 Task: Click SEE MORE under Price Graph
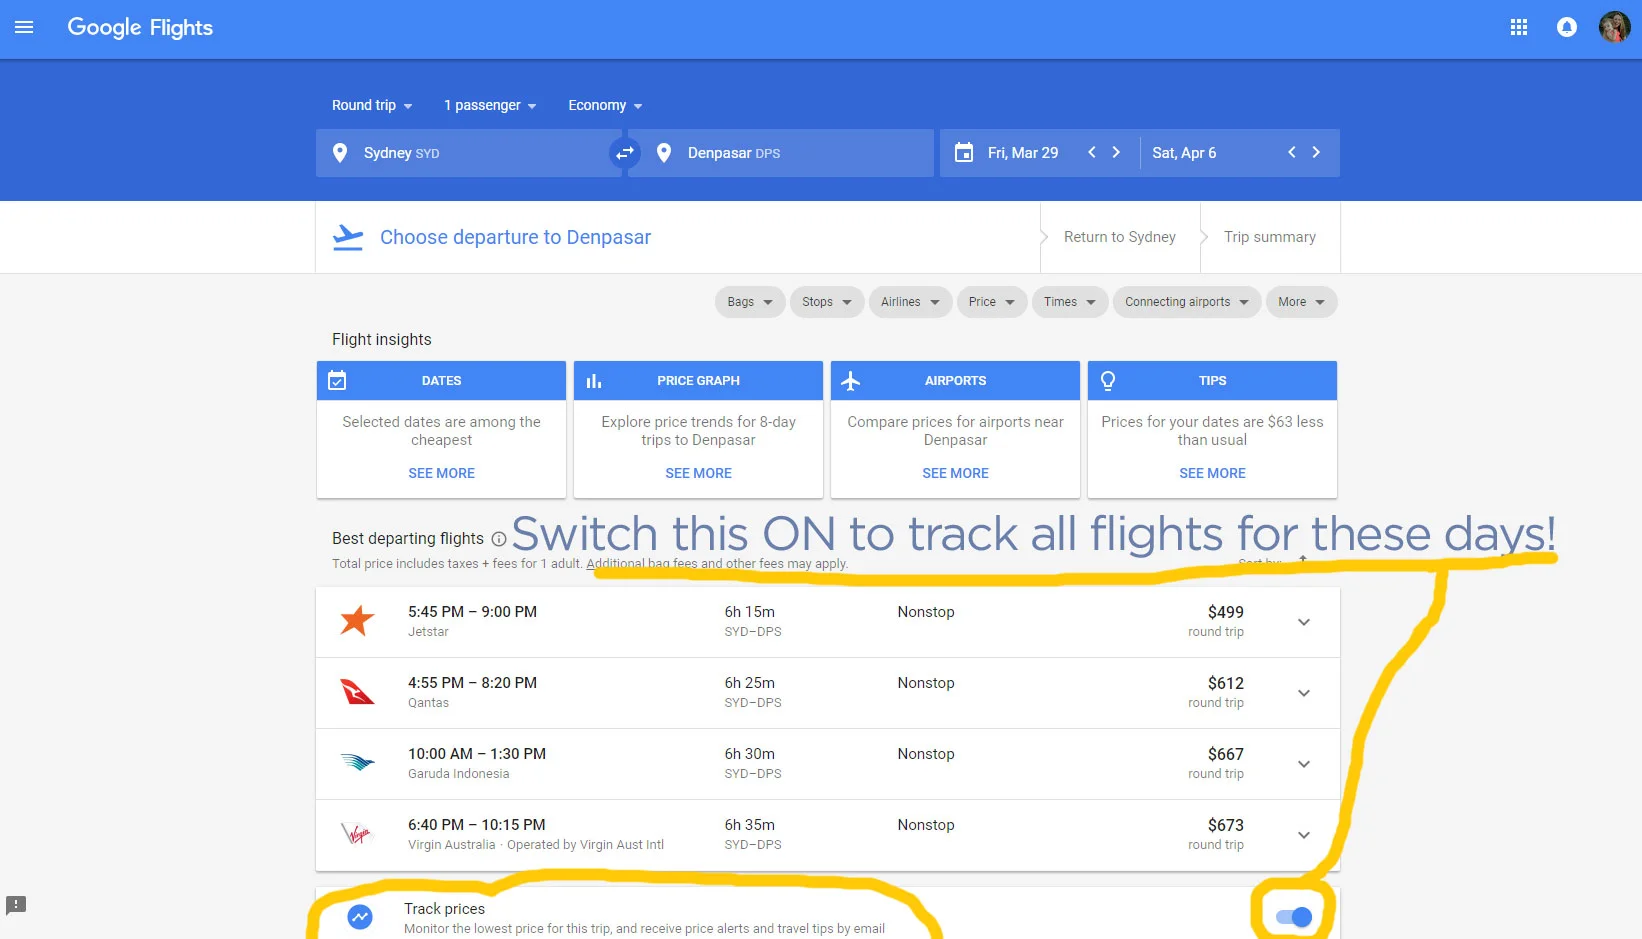698,473
